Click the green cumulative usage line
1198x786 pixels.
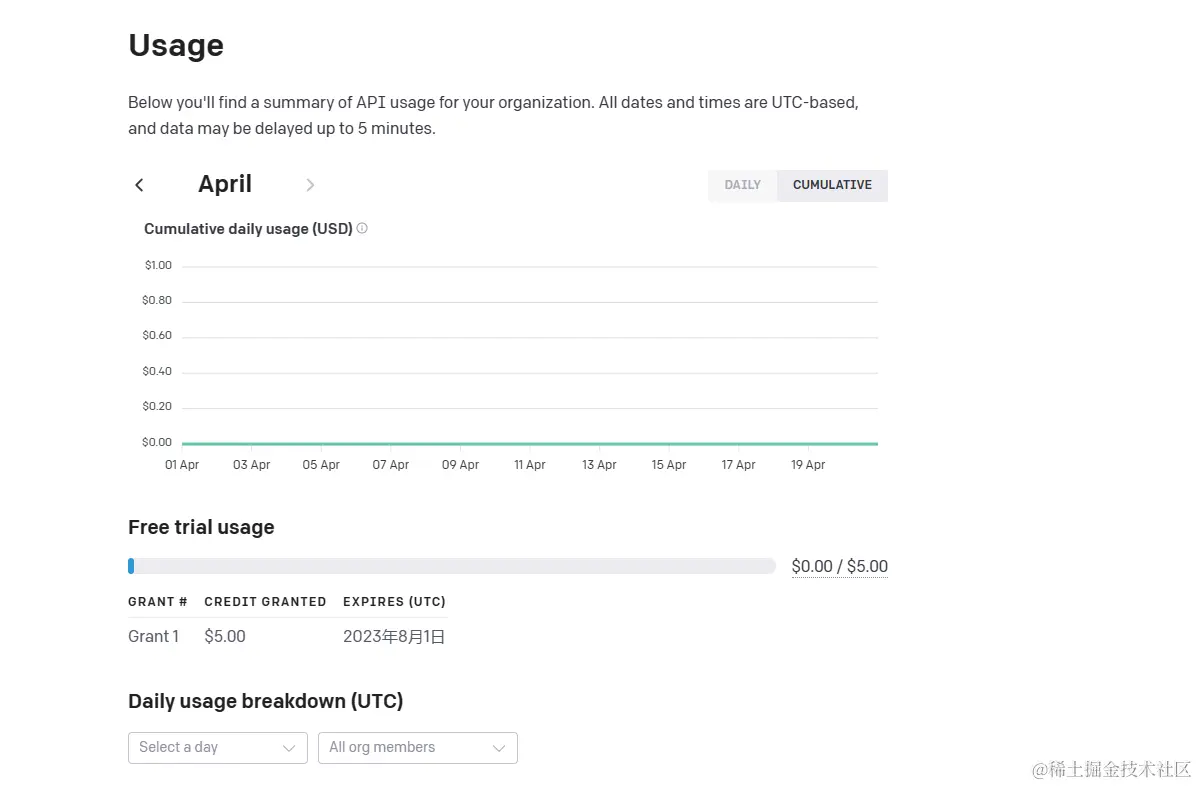pos(530,443)
